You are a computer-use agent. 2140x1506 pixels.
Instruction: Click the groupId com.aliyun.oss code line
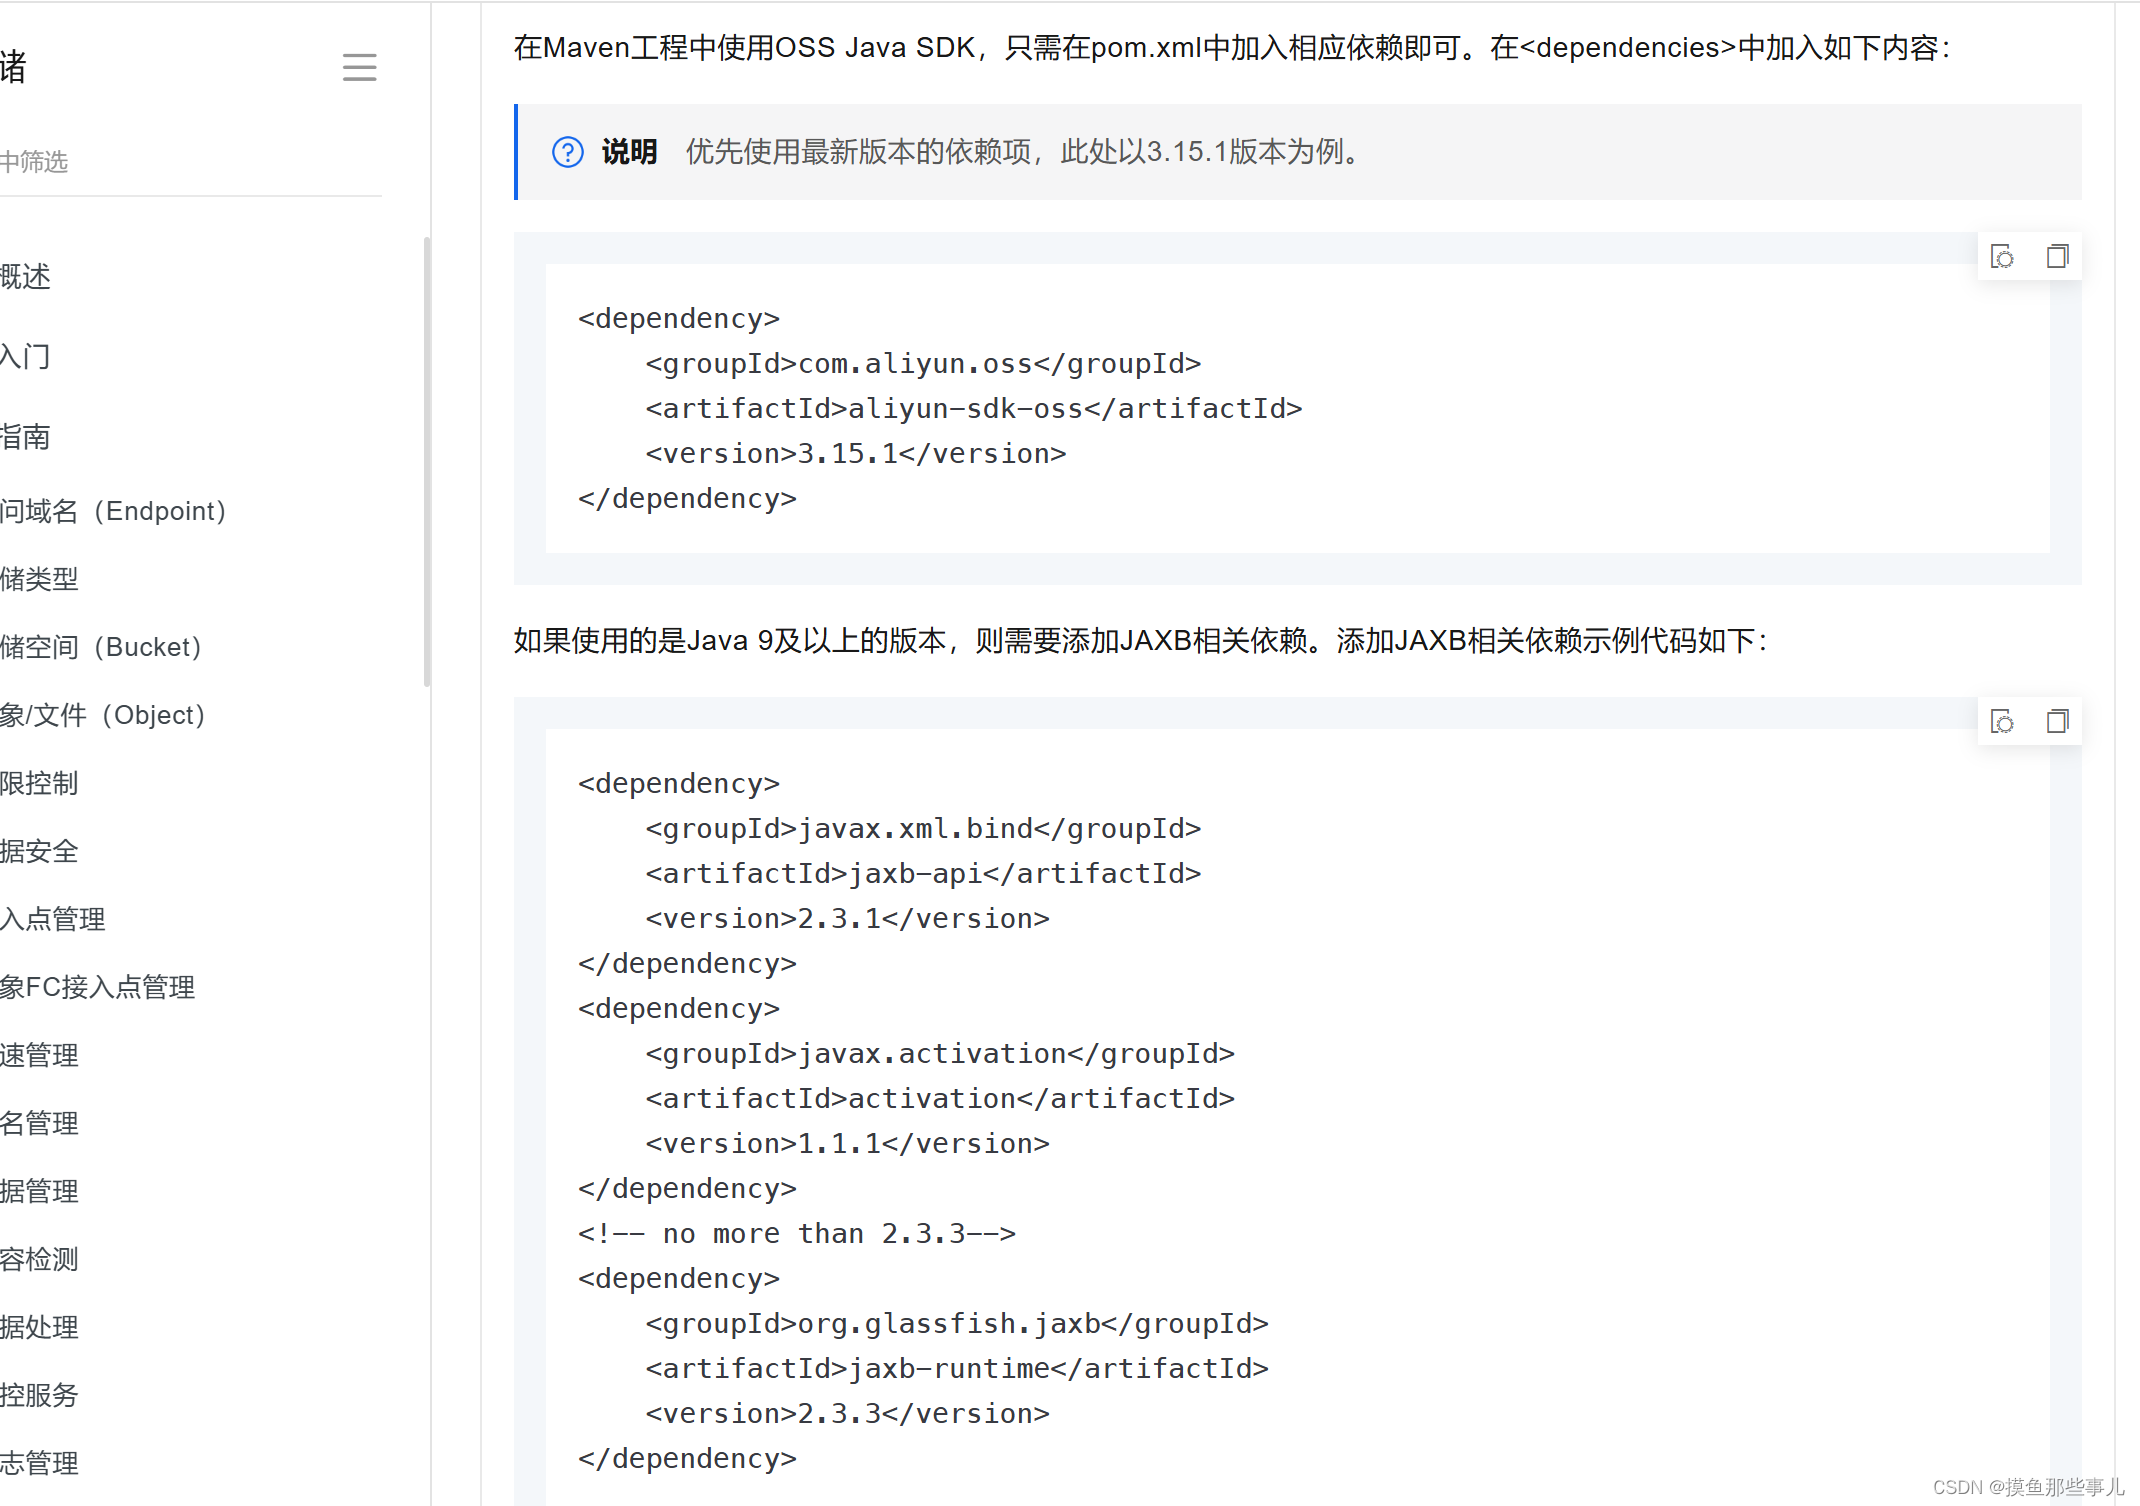pos(923,363)
